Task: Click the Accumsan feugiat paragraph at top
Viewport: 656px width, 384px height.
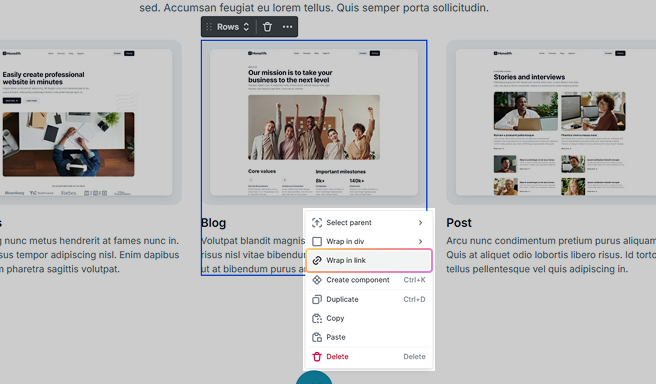Action: (x=314, y=8)
